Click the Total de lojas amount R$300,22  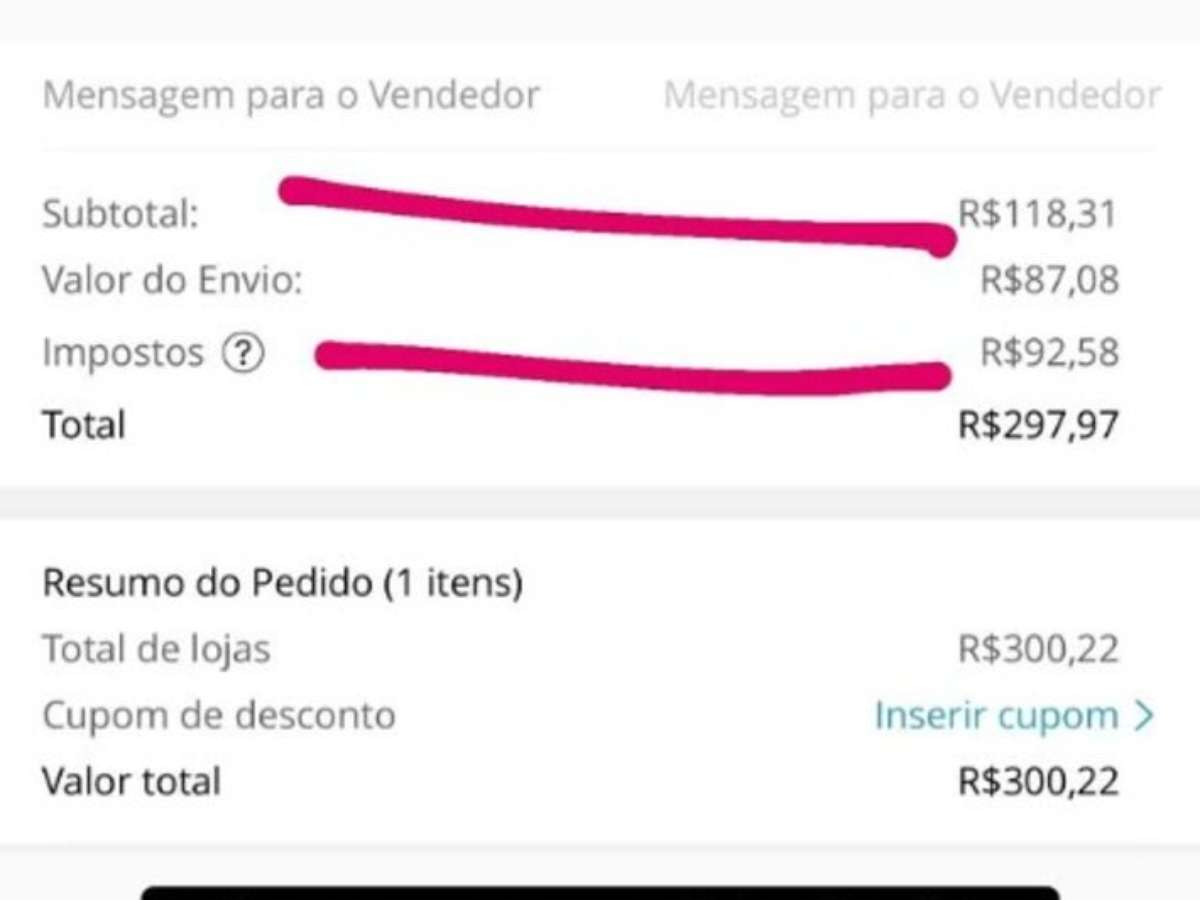(x=1038, y=650)
